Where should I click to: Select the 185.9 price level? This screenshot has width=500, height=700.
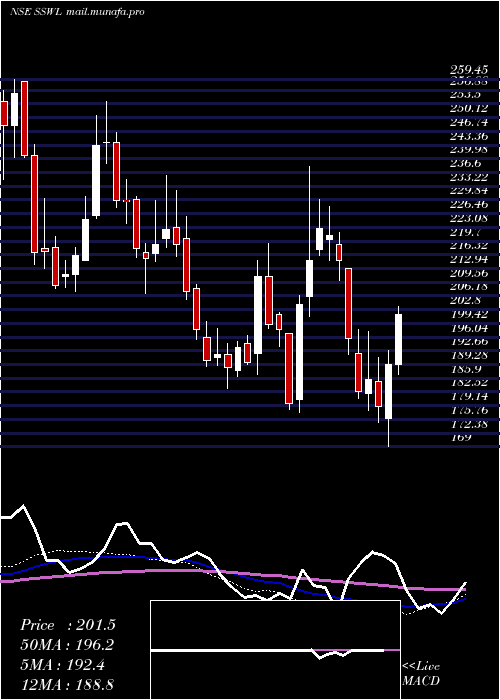point(464,369)
